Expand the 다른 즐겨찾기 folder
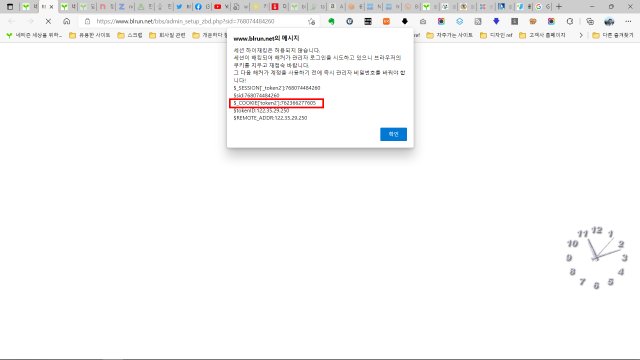This screenshot has width=640, height=360. click(613, 36)
